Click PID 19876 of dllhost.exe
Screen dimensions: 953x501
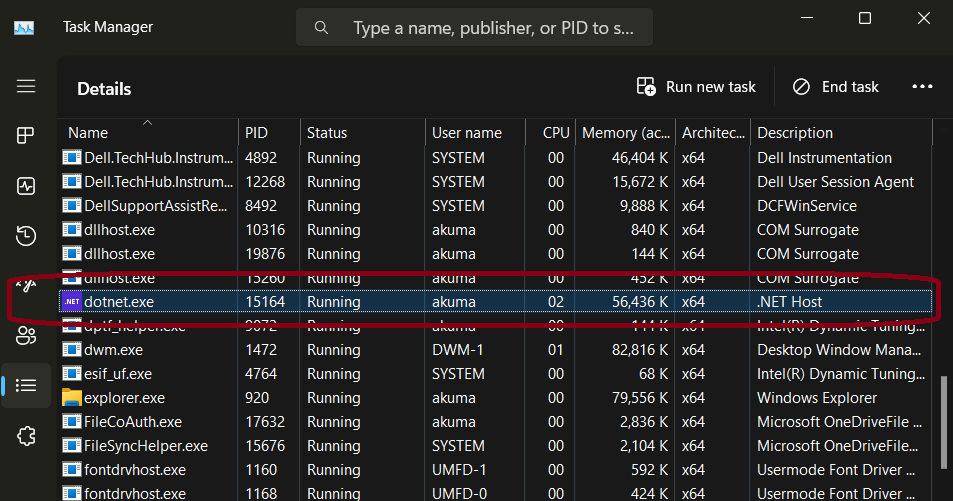click(x=265, y=254)
